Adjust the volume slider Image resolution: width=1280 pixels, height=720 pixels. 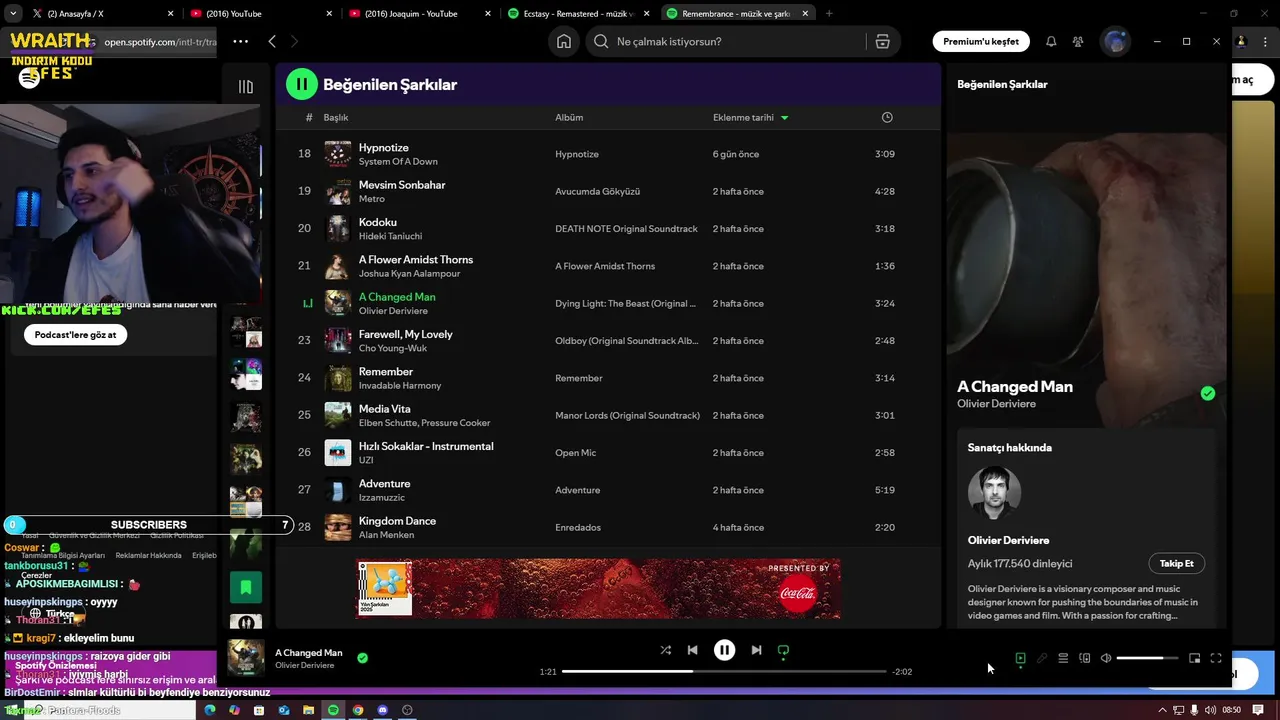[1146, 658]
